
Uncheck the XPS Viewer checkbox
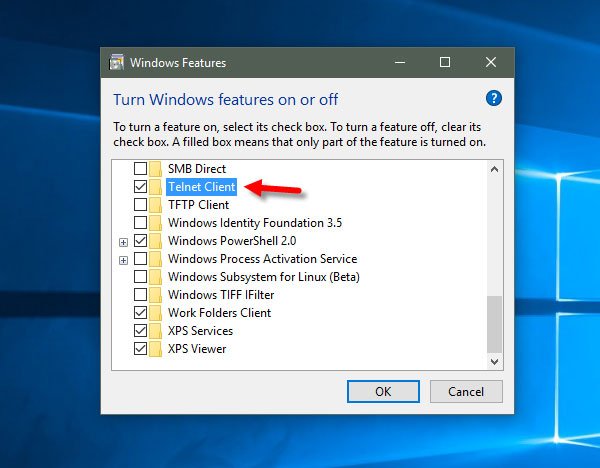(140, 349)
